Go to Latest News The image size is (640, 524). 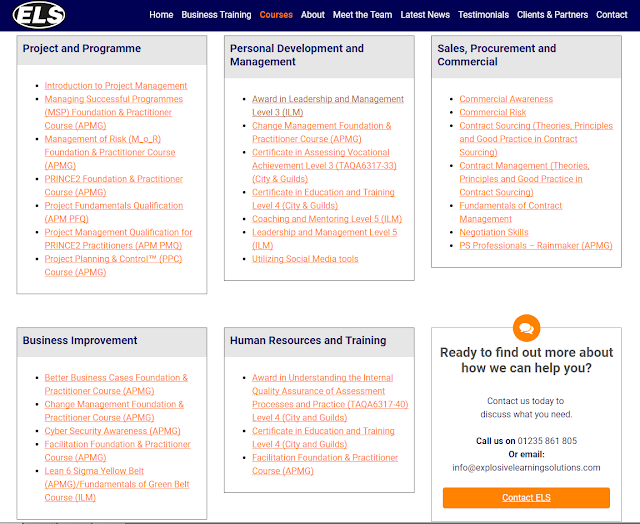click(x=425, y=15)
